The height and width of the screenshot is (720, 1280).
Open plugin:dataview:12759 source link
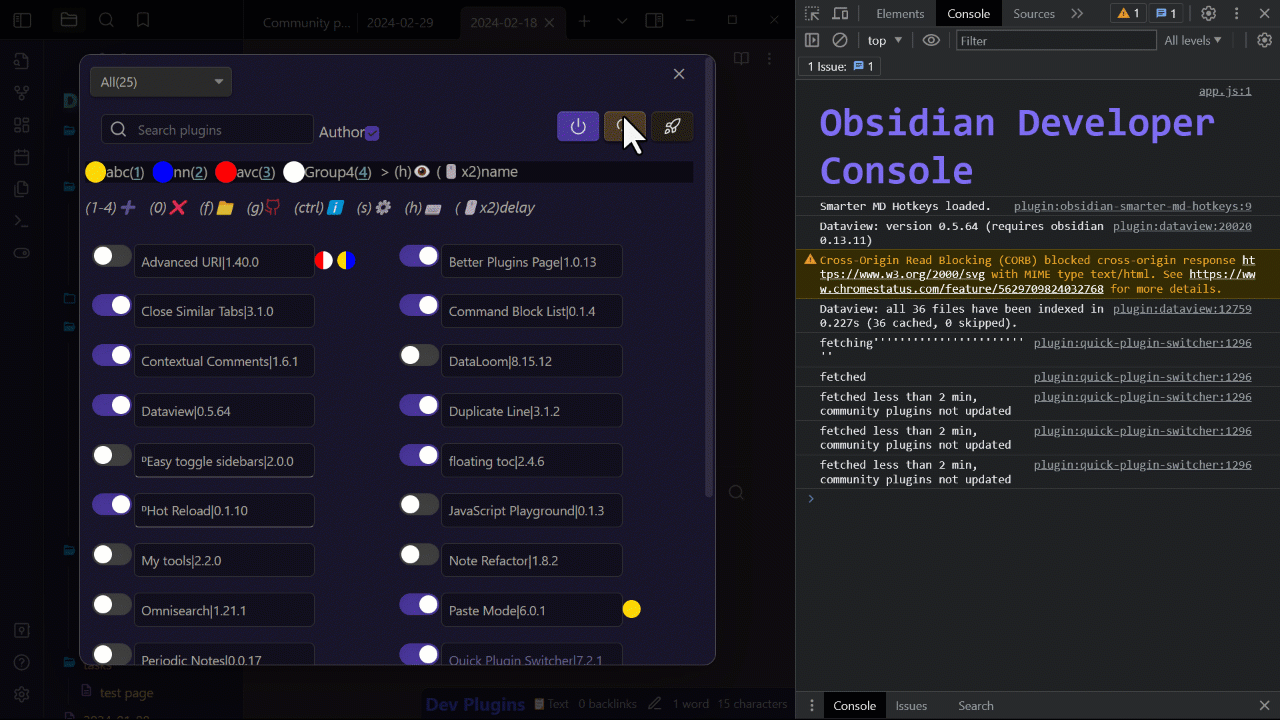[1182, 309]
